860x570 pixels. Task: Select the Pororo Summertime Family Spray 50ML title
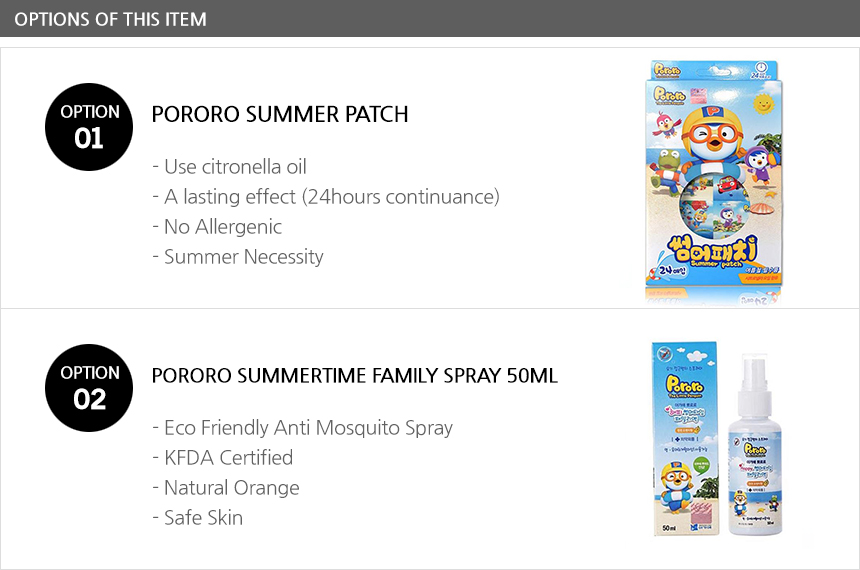(354, 375)
